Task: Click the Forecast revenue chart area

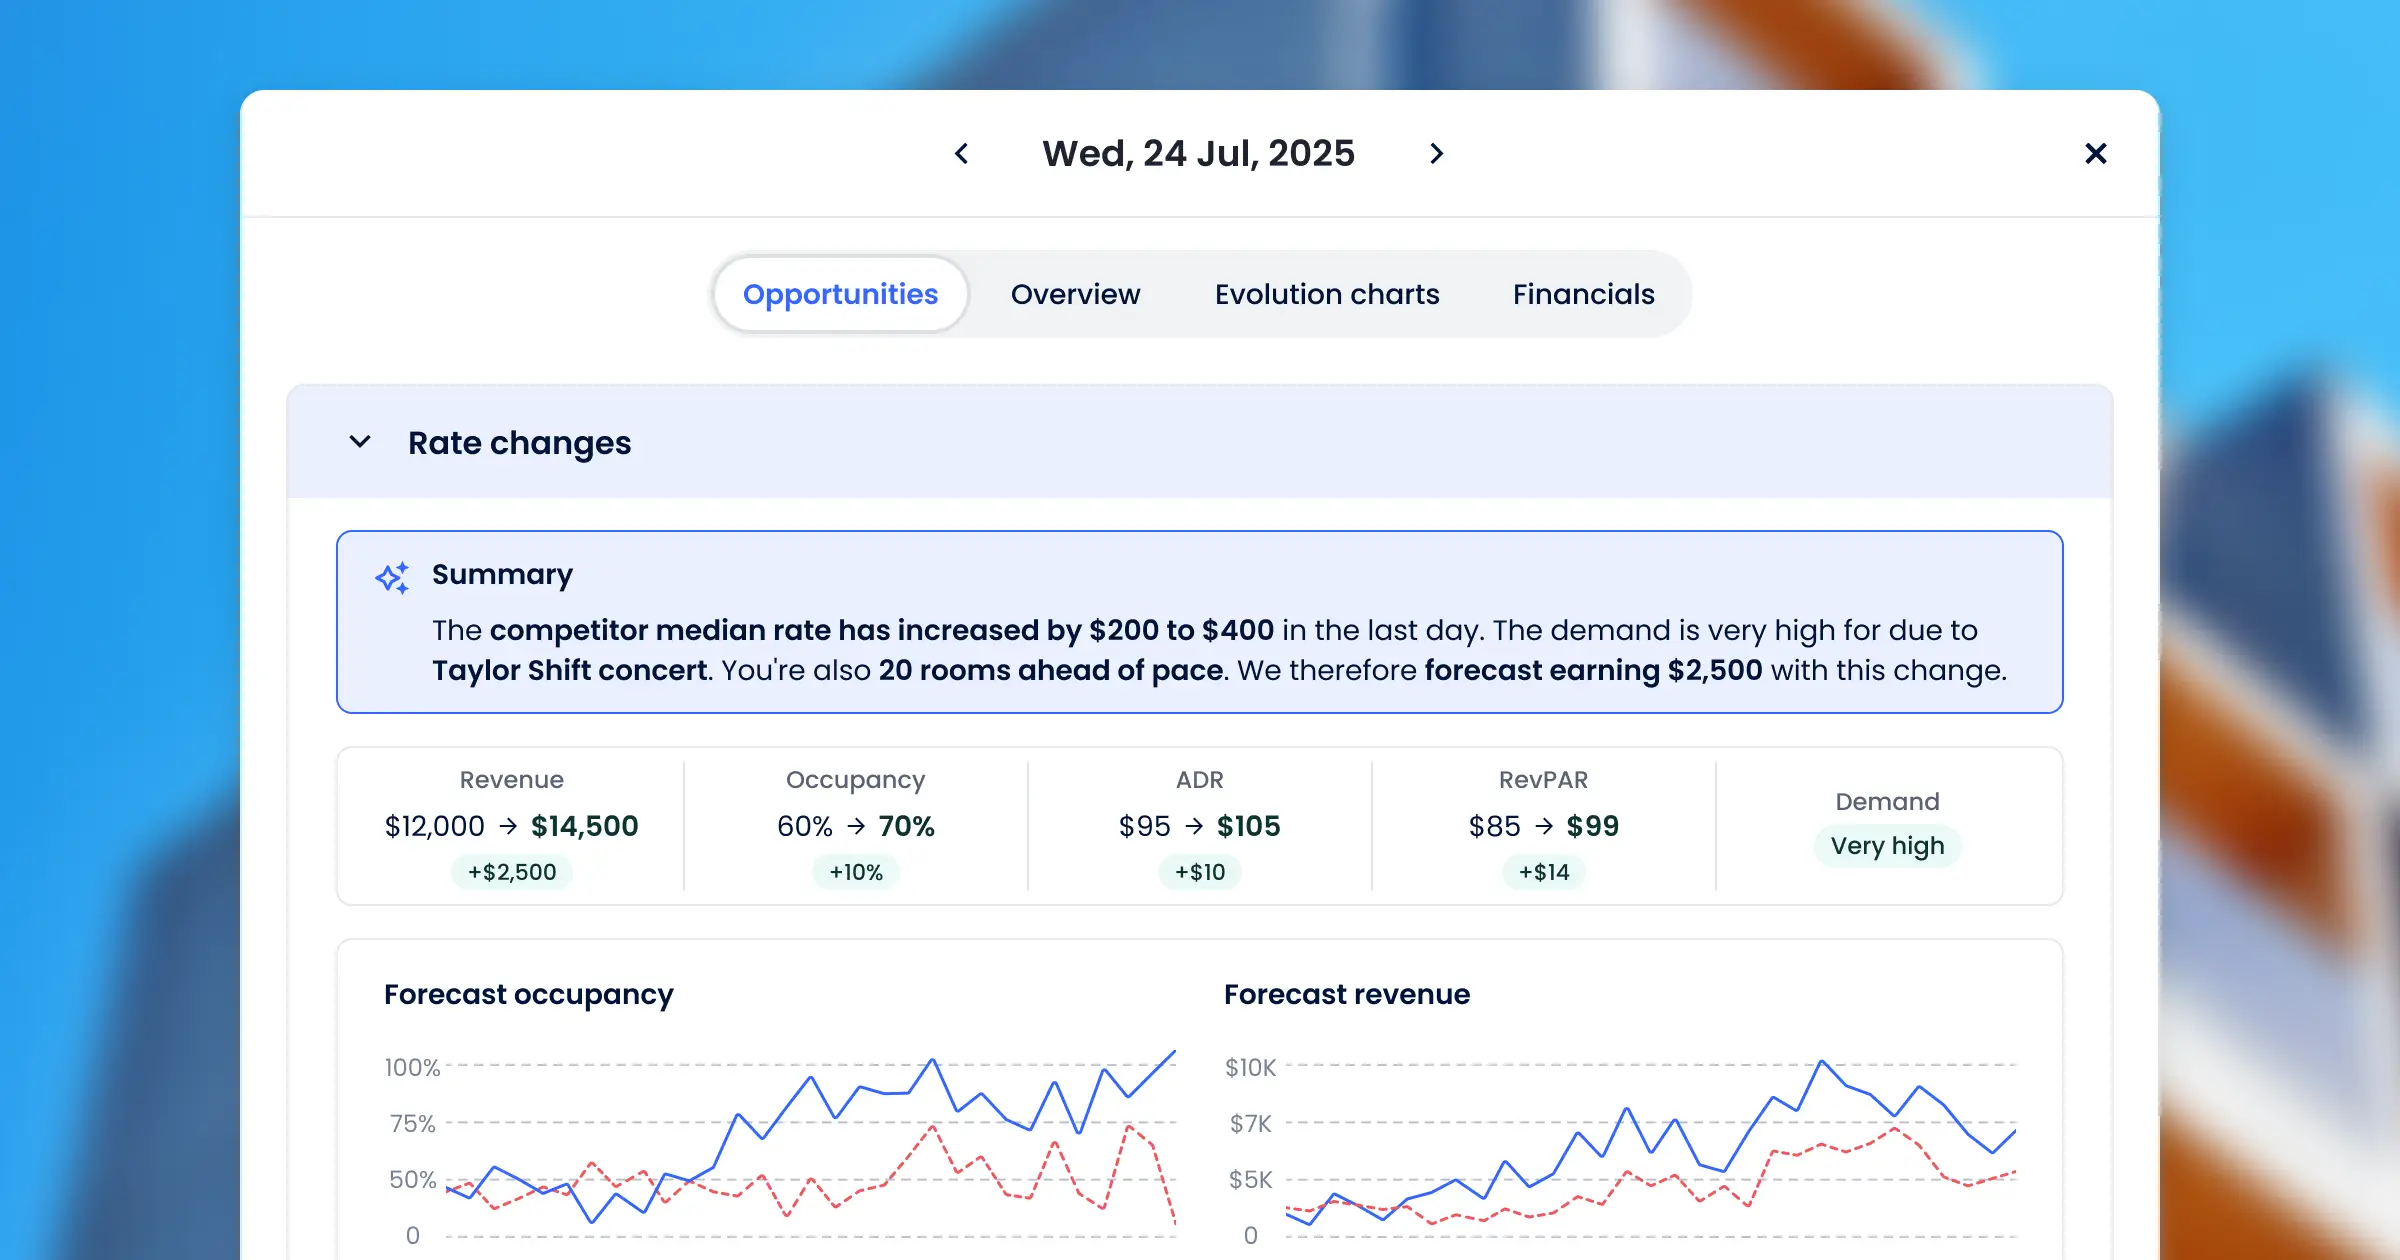Action: click(1650, 1150)
